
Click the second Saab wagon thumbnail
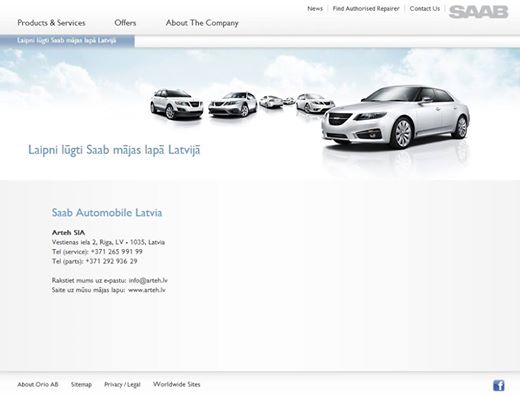(x=233, y=105)
